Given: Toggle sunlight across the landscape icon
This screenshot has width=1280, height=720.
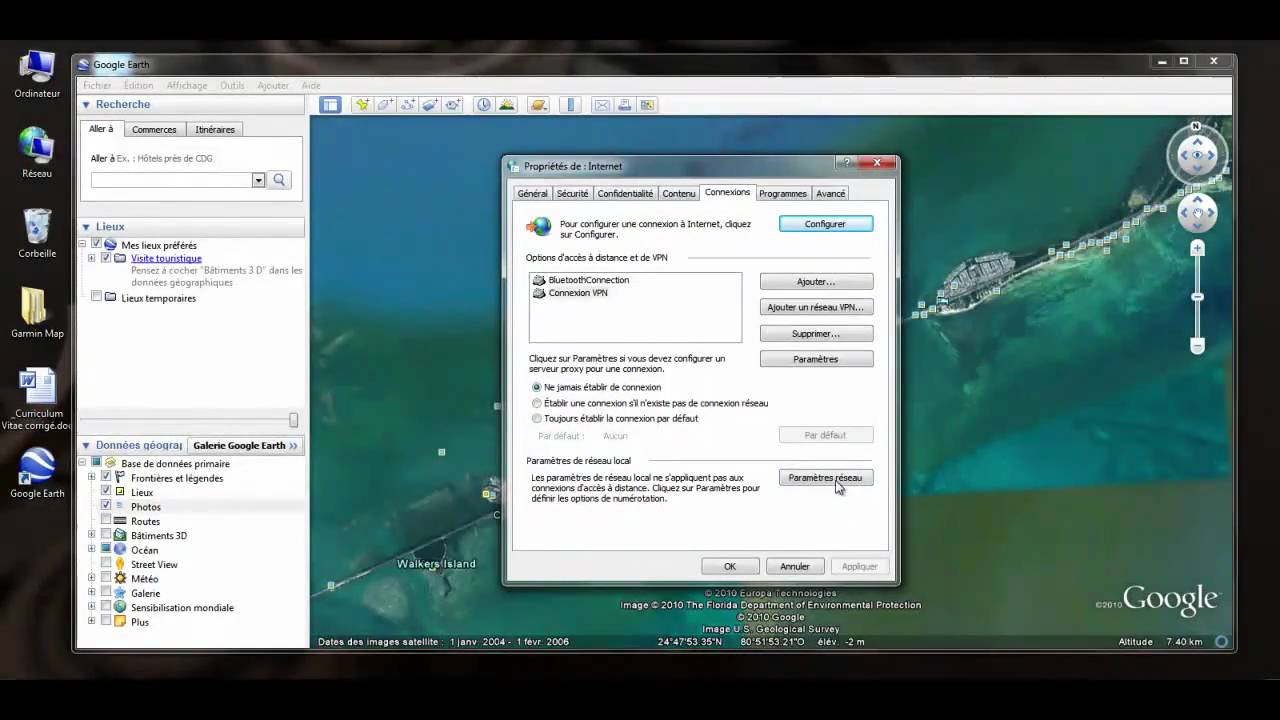Looking at the screenshot, I should [x=507, y=105].
